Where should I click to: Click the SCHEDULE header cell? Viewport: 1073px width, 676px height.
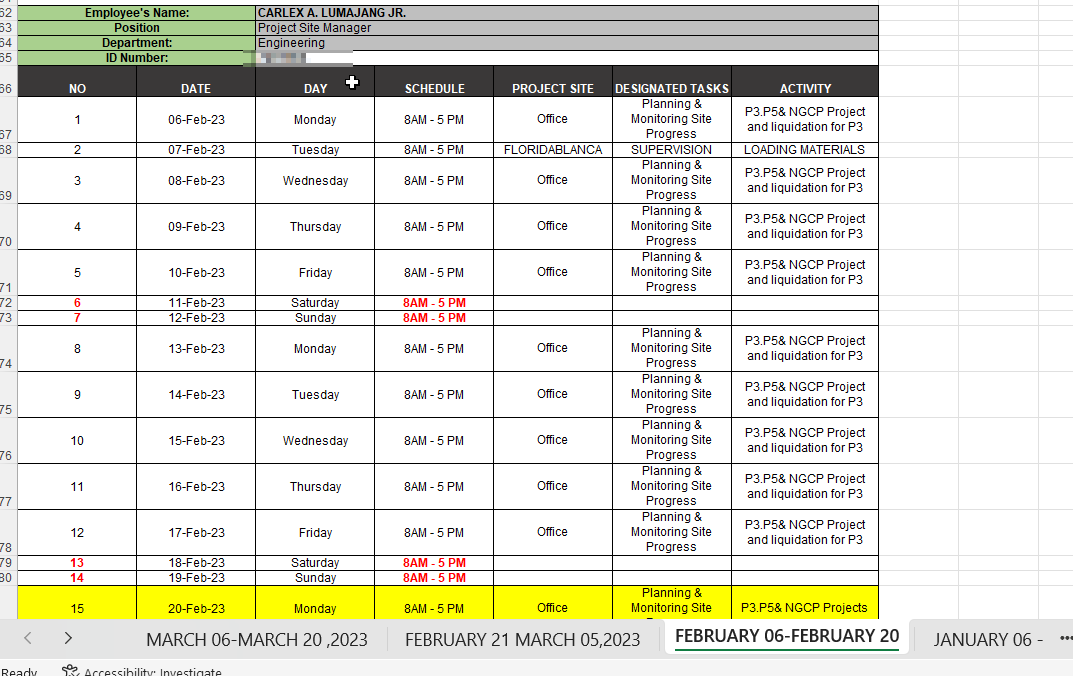click(x=434, y=81)
